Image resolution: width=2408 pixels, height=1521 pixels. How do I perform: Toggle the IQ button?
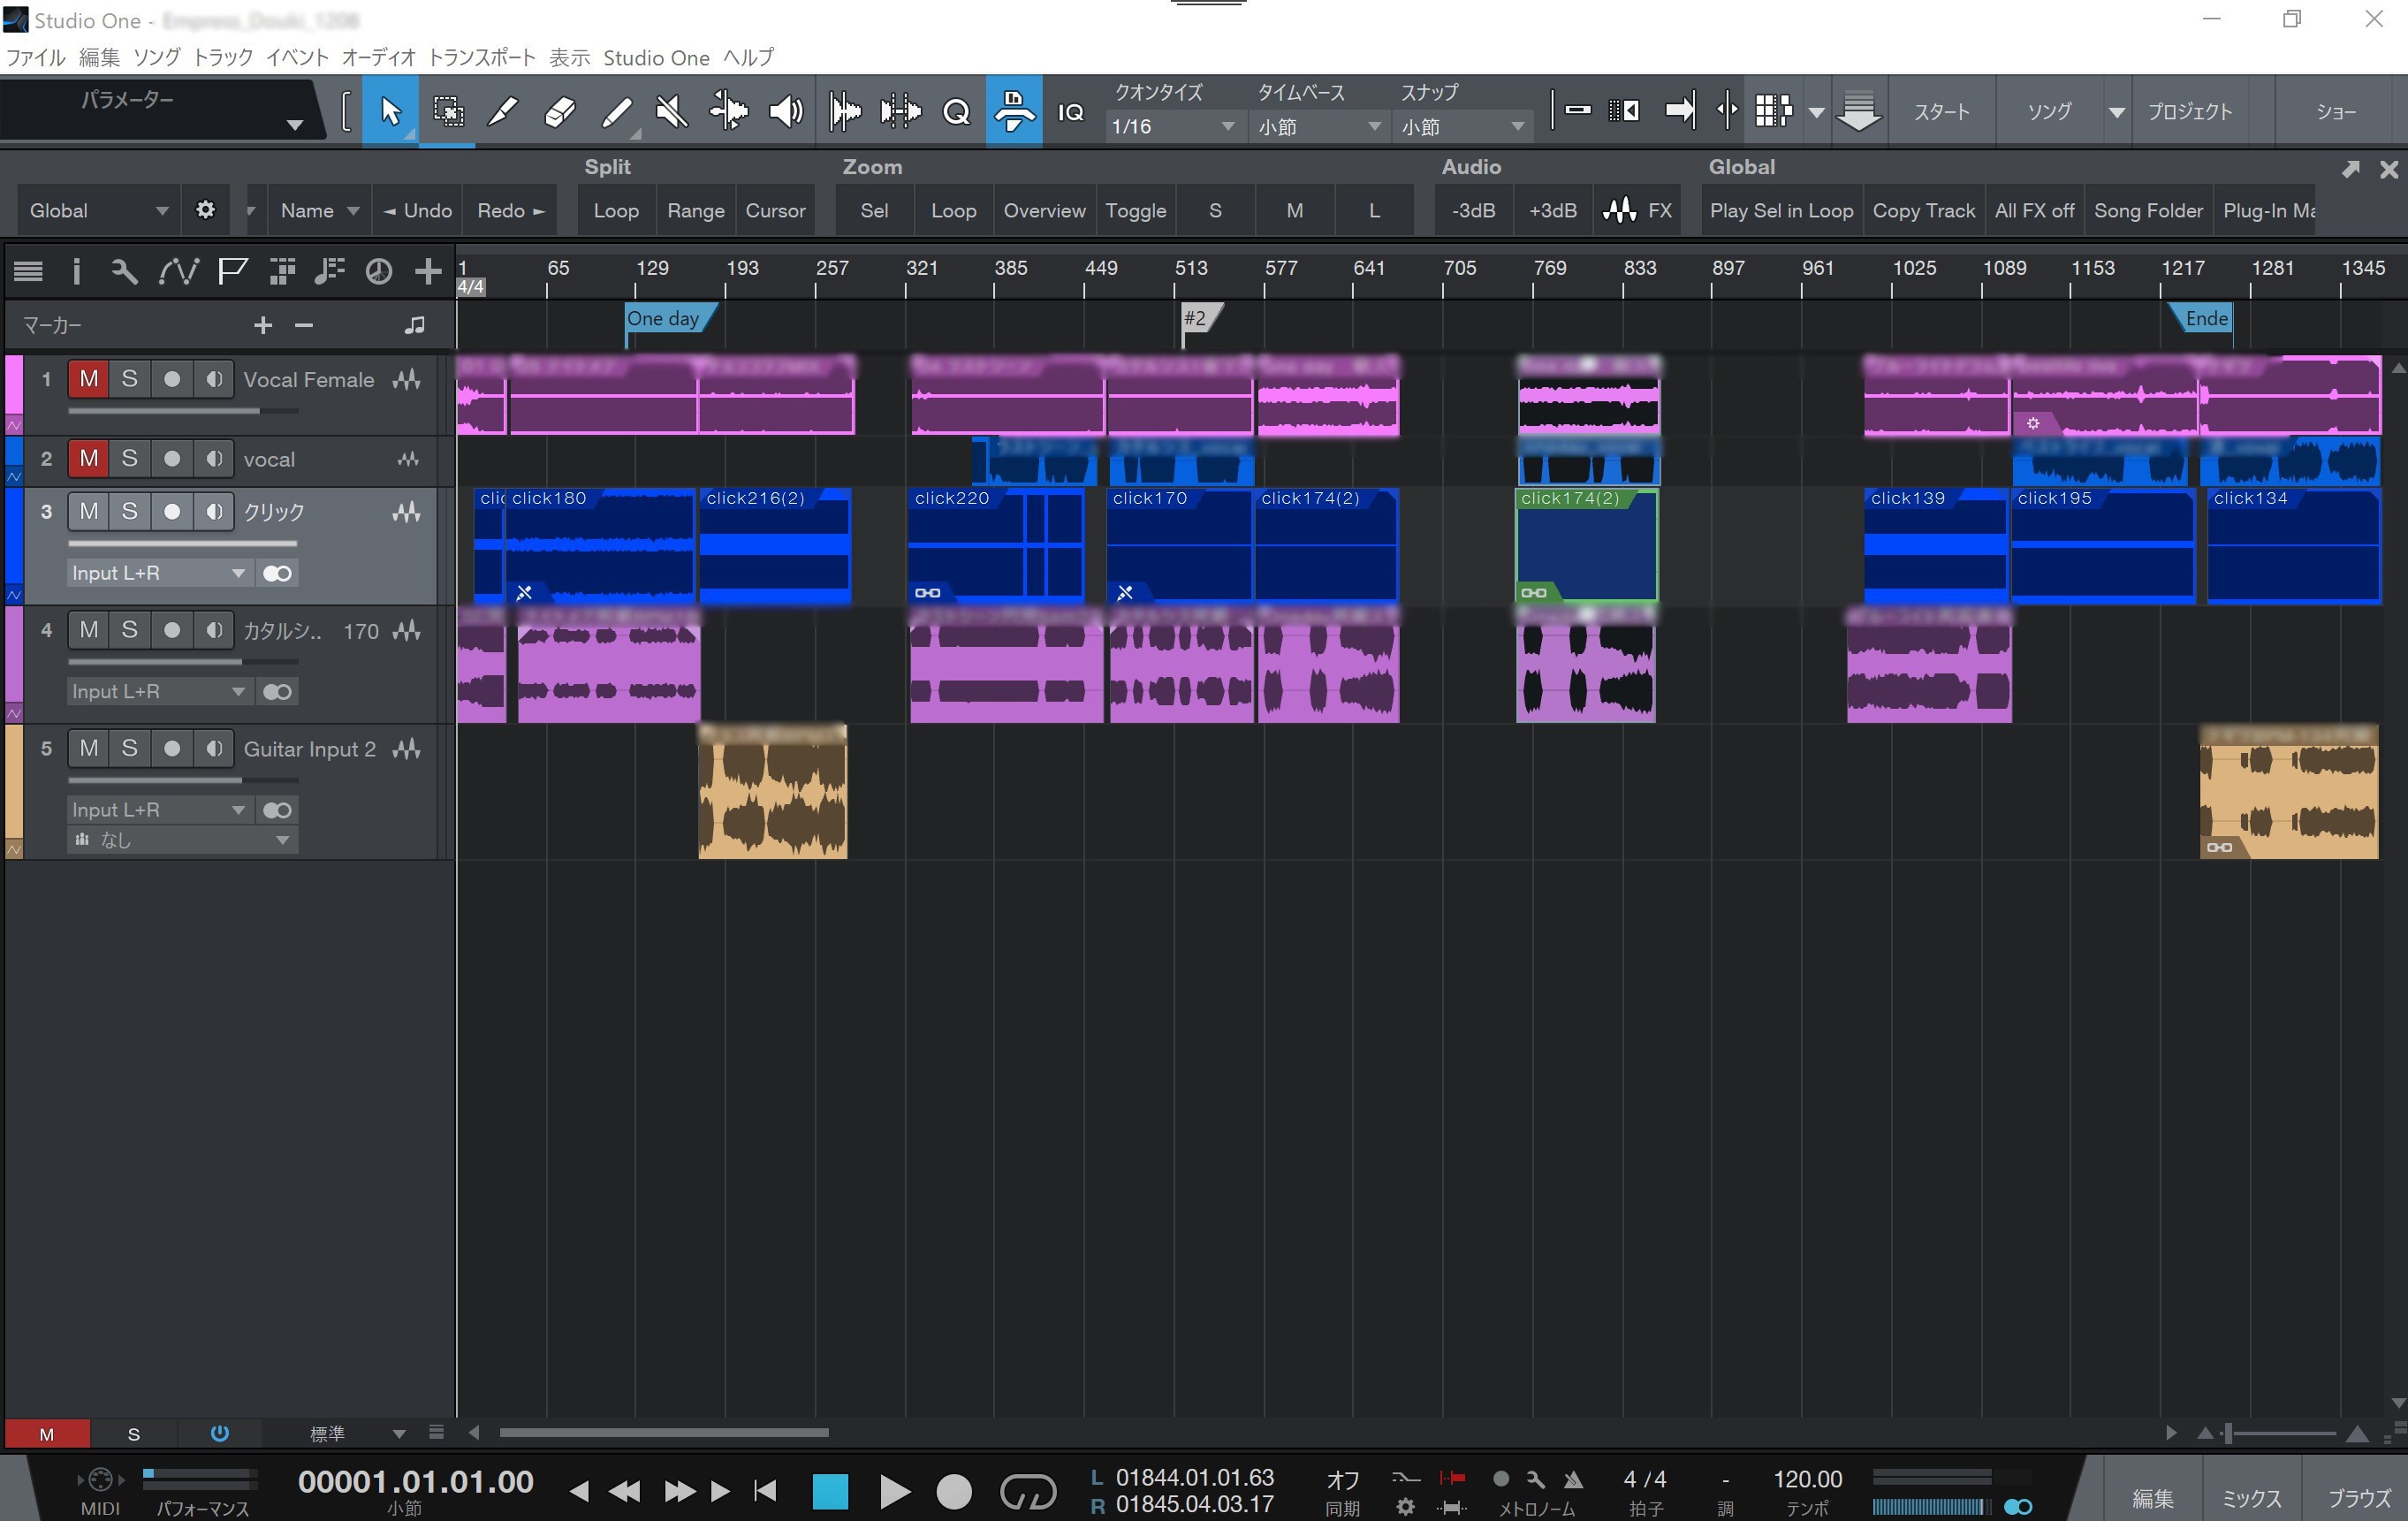(x=1070, y=111)
